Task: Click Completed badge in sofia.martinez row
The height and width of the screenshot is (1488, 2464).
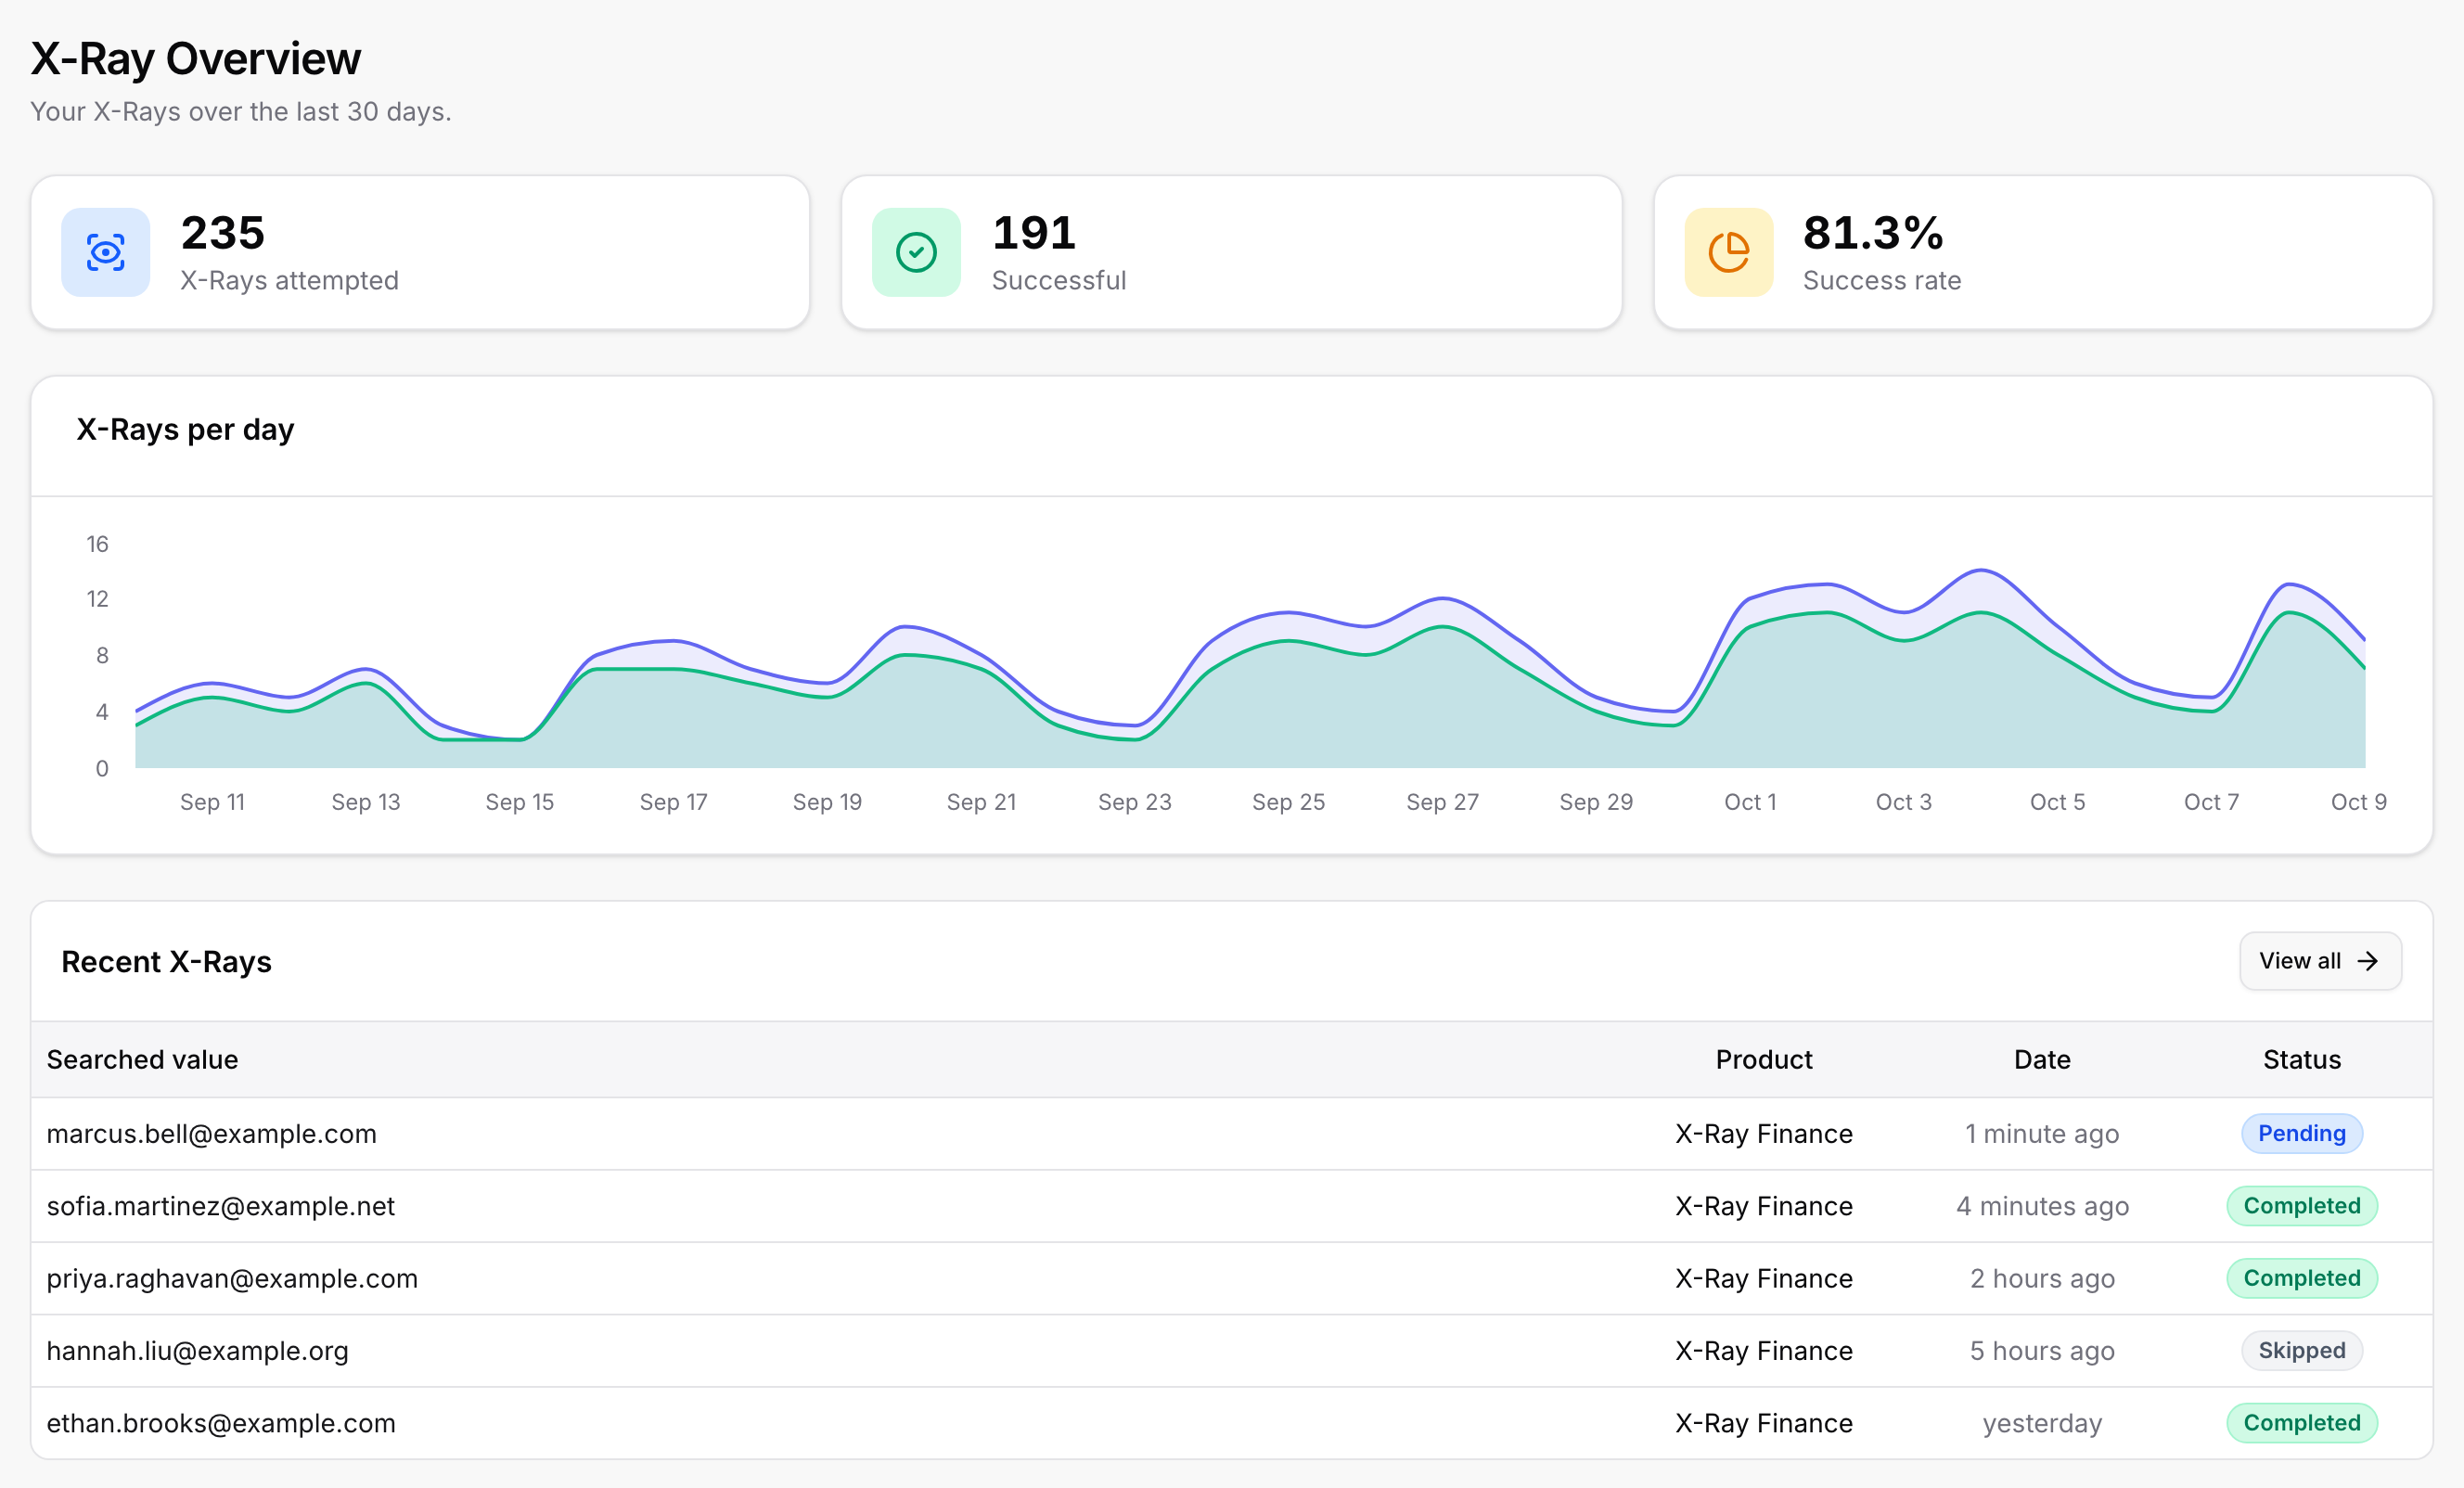Action: click(2302, 1206)
